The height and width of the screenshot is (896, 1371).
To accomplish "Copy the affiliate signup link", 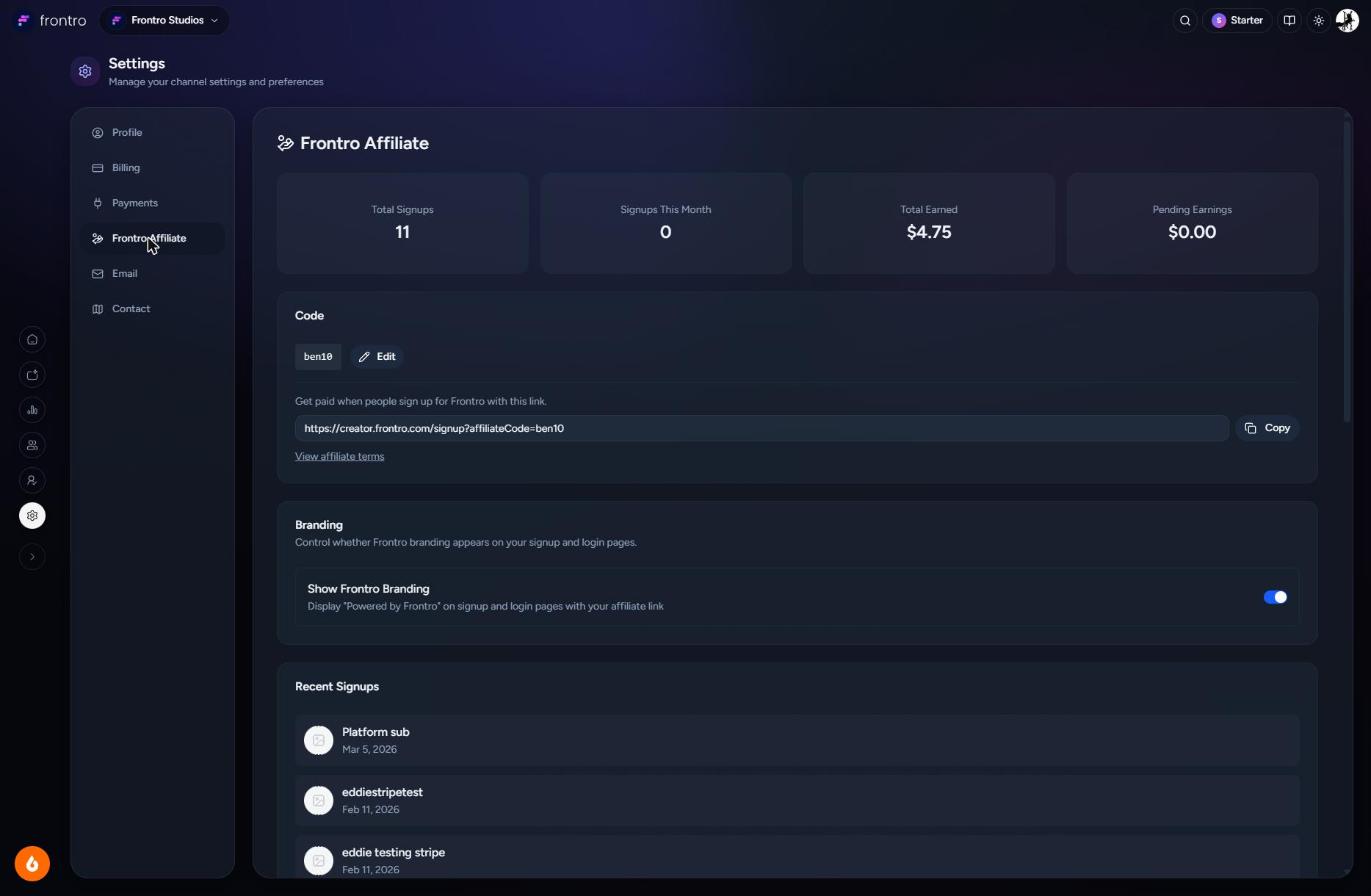I will coord(1268,428).
